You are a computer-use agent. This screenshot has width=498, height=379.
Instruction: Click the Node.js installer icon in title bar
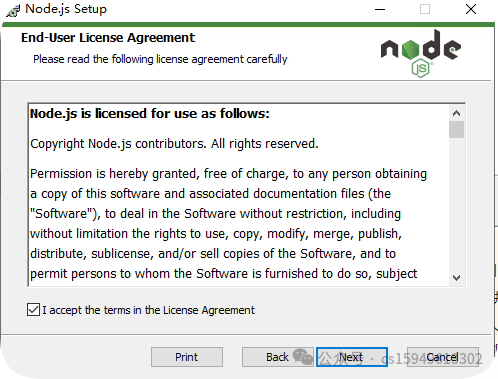pos(13,10)
